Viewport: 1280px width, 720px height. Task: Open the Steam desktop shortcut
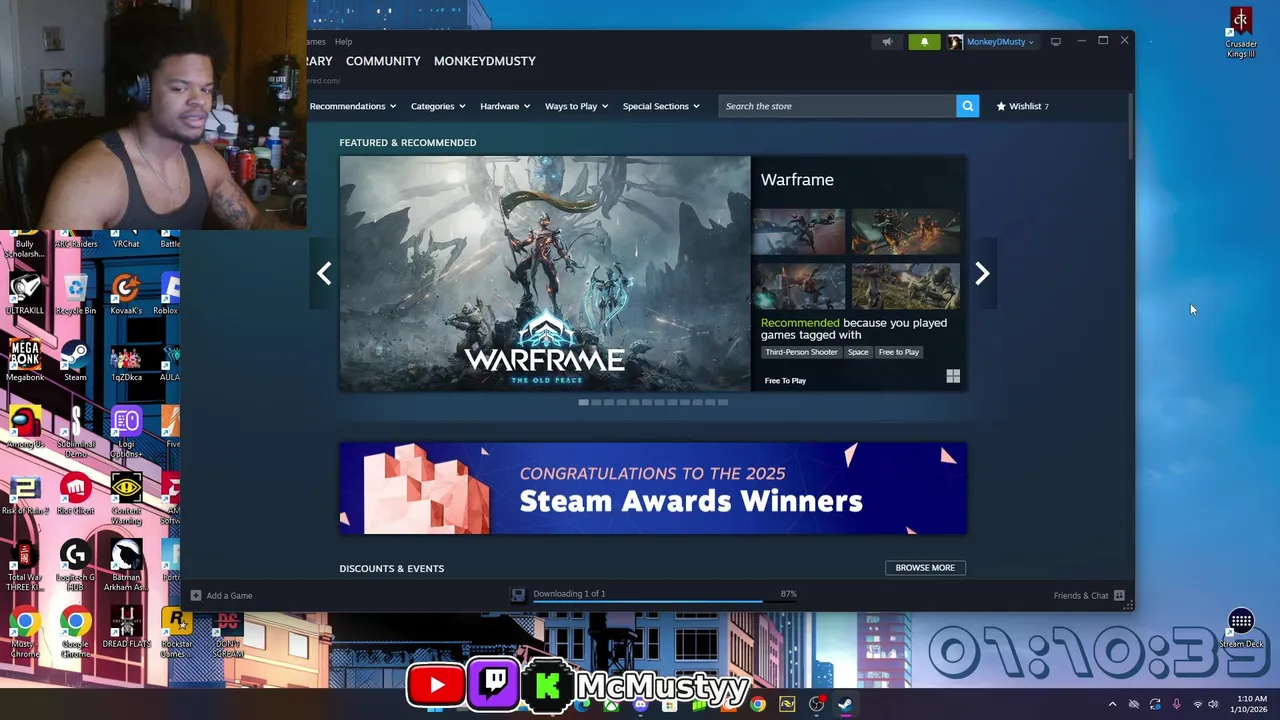tap(75, 361)
